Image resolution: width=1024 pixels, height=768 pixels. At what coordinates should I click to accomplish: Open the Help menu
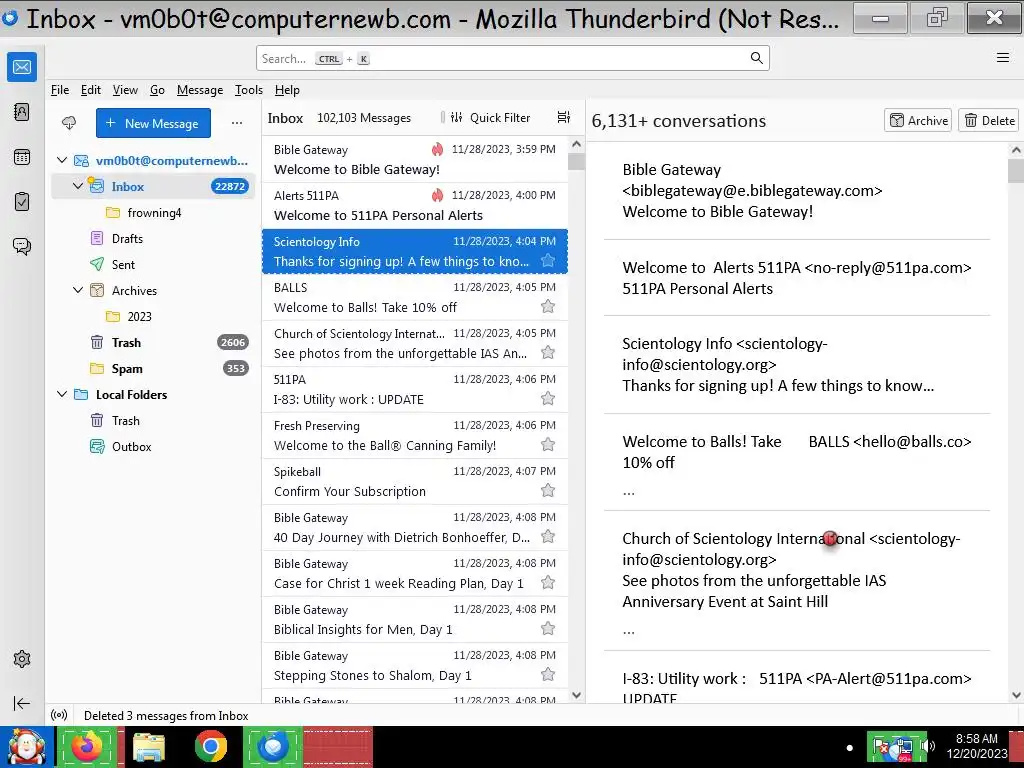click(287, 90)
